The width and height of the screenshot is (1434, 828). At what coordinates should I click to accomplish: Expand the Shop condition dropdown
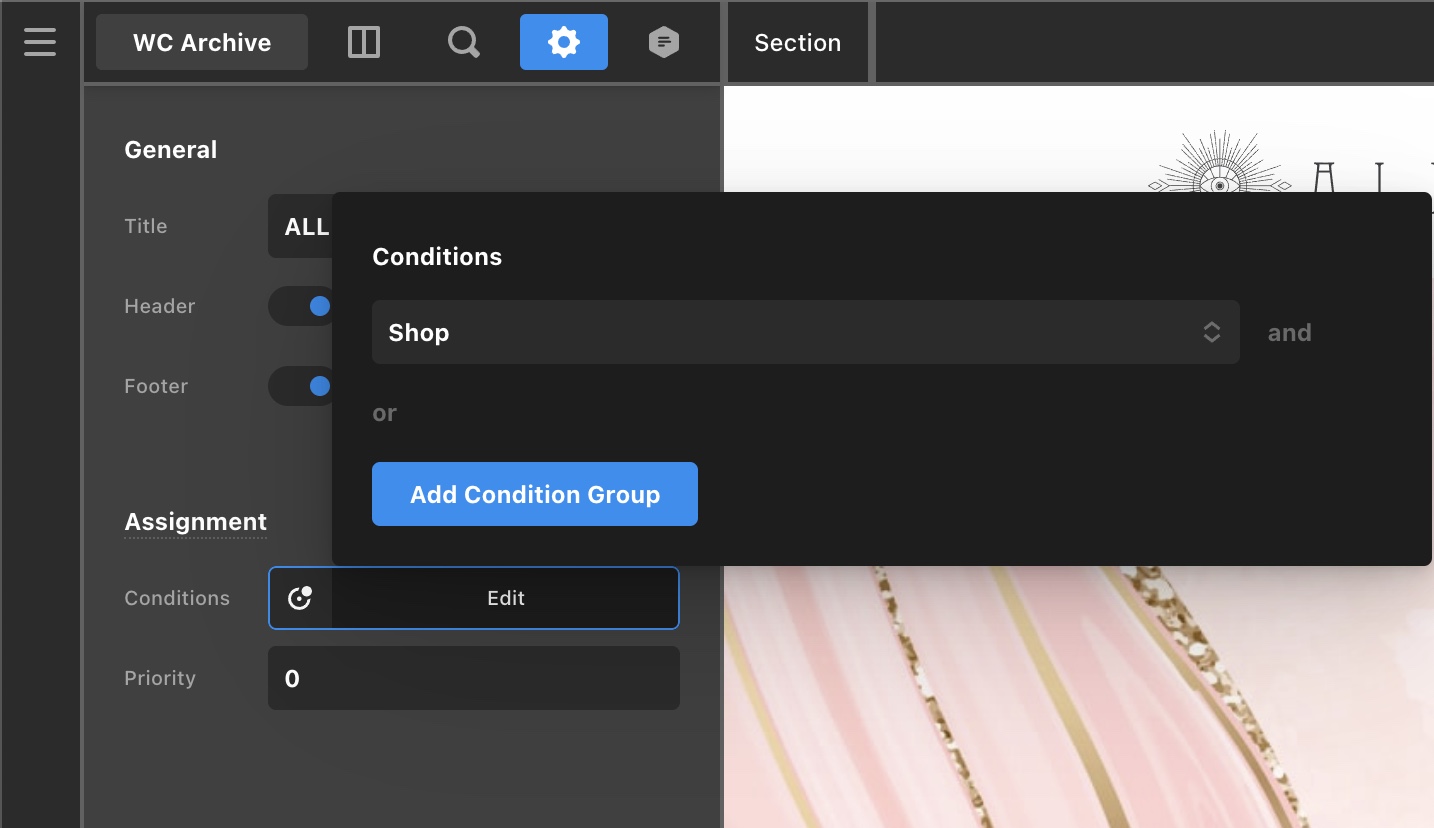[x=805, y=333]
